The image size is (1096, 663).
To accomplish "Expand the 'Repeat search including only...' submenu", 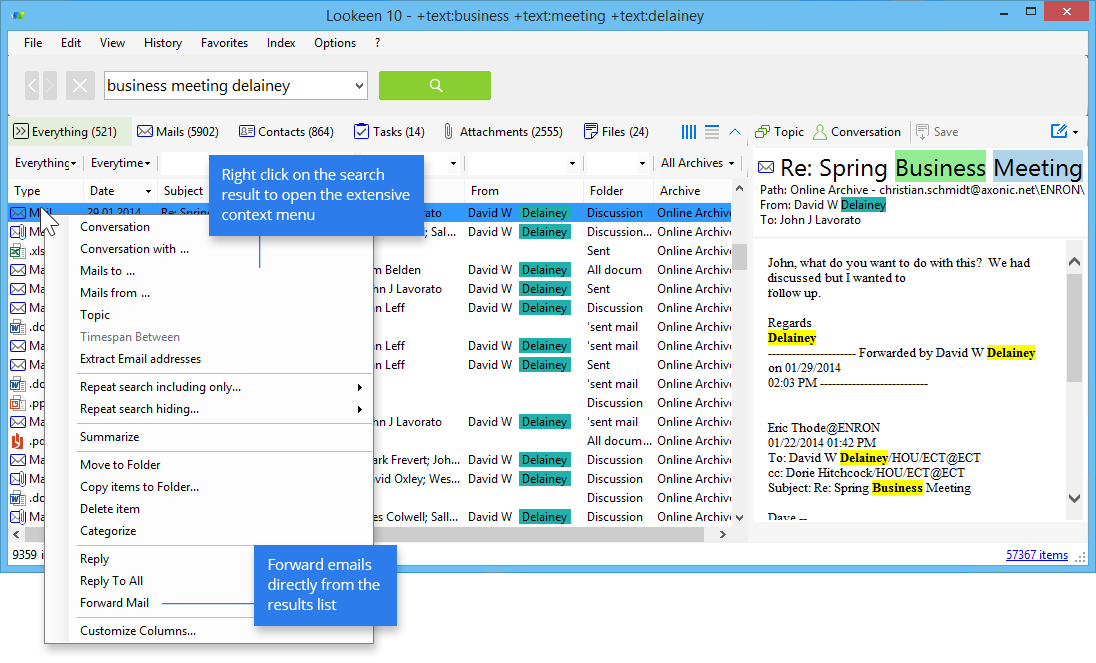I will (x=220, y=387).
